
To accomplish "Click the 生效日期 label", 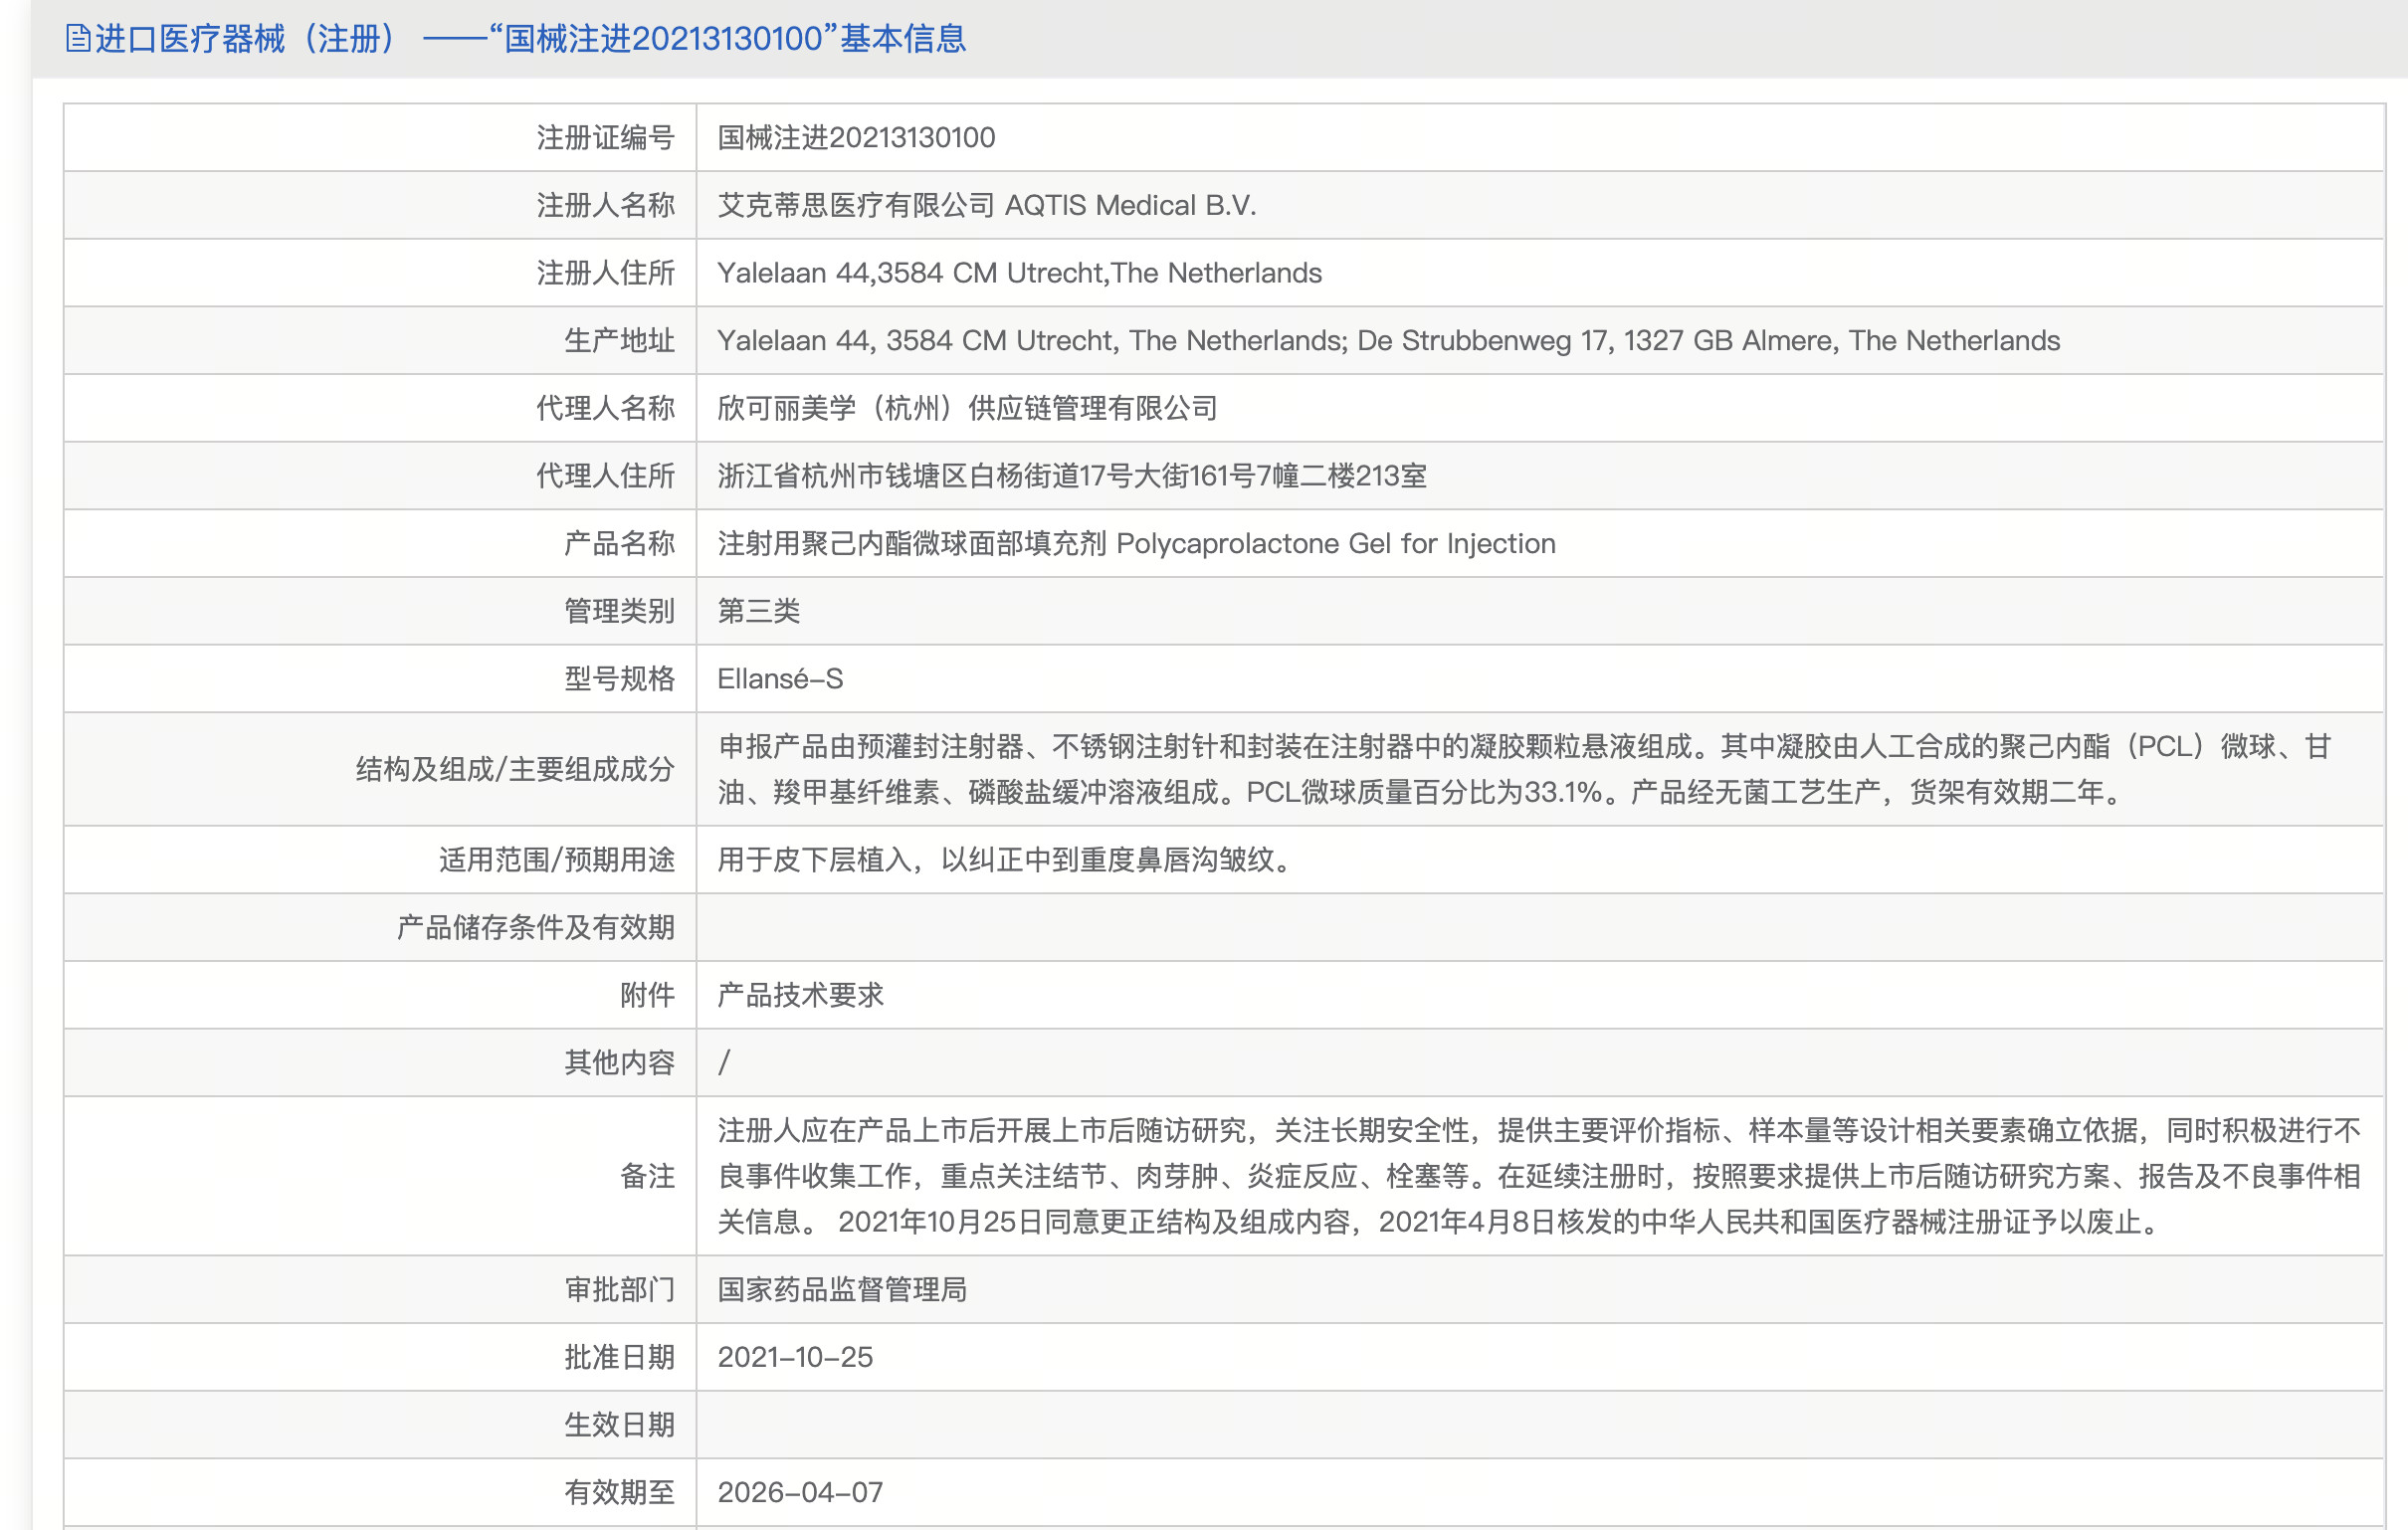I will point(619,1425).
